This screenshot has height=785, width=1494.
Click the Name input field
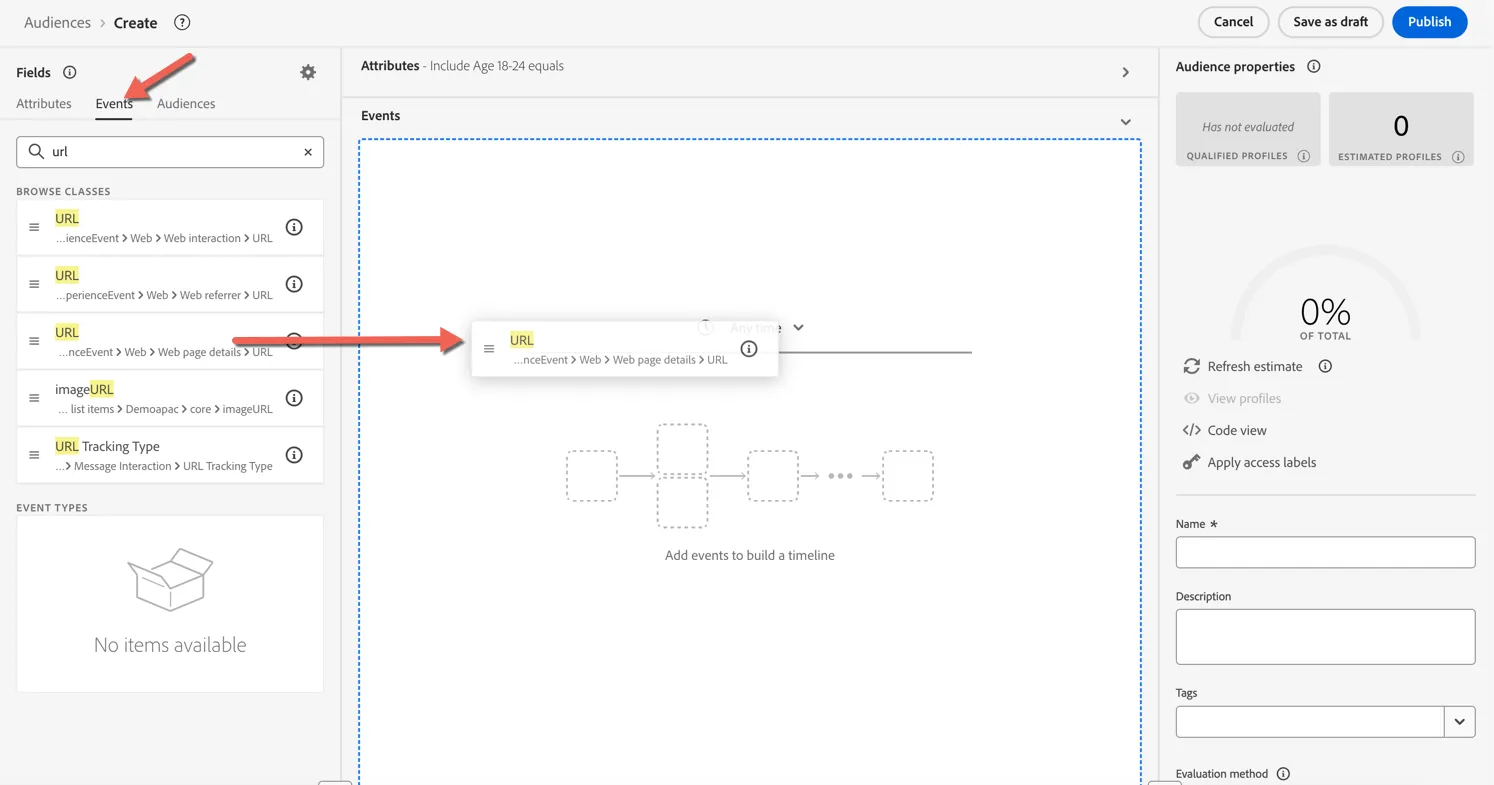[1325, 552]
